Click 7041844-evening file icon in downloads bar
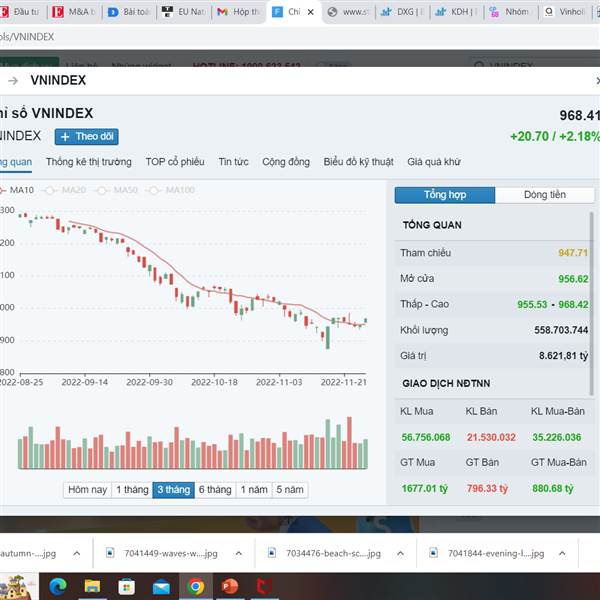Viewport: 600px width, 600px height. pos(434,553)
